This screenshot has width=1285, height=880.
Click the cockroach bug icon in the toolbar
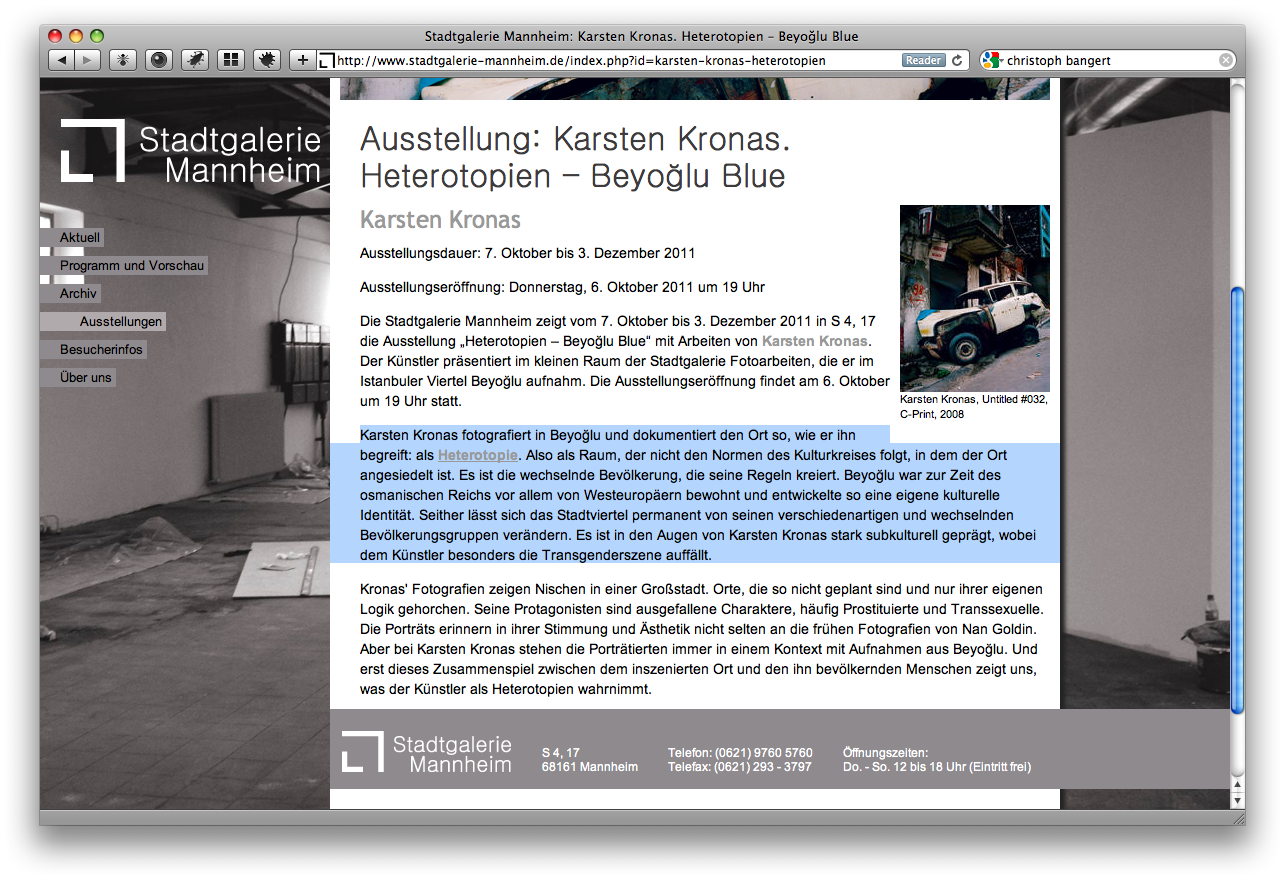pos(195,60)
